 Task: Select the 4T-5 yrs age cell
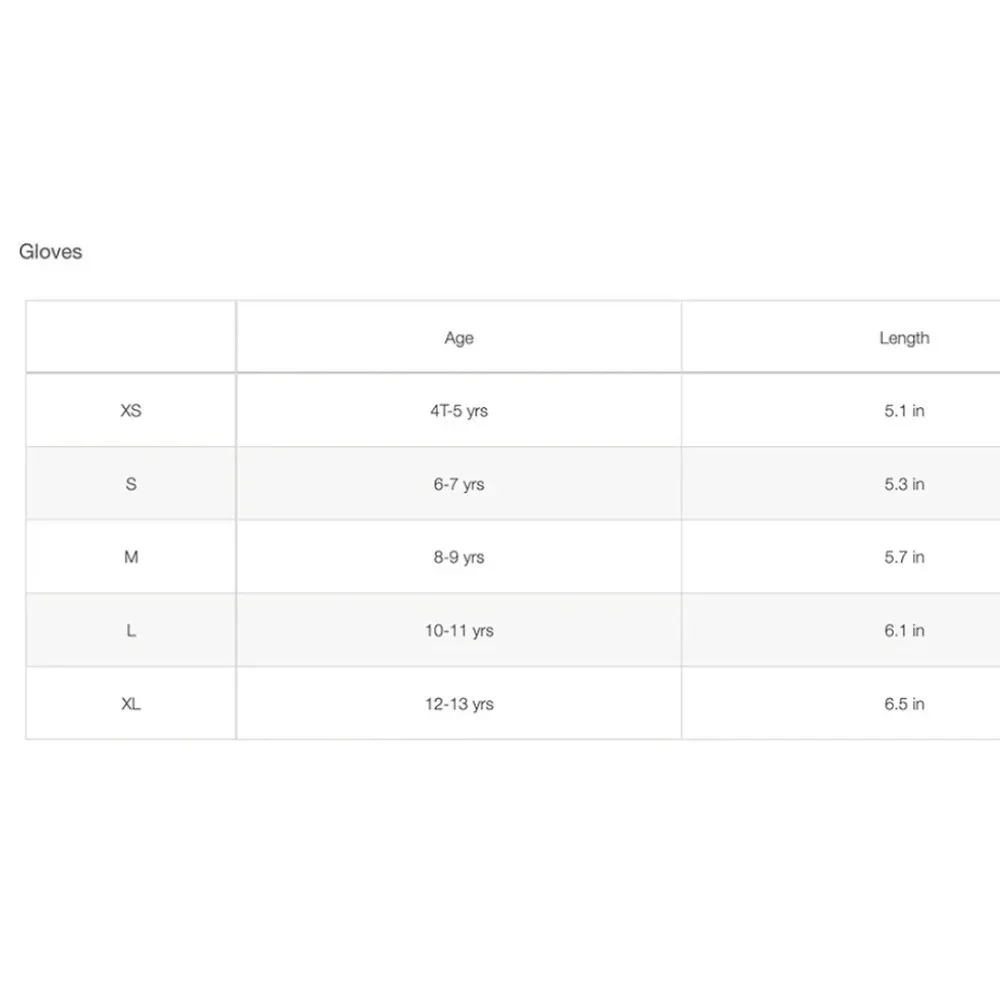click(x=459, y=411)
